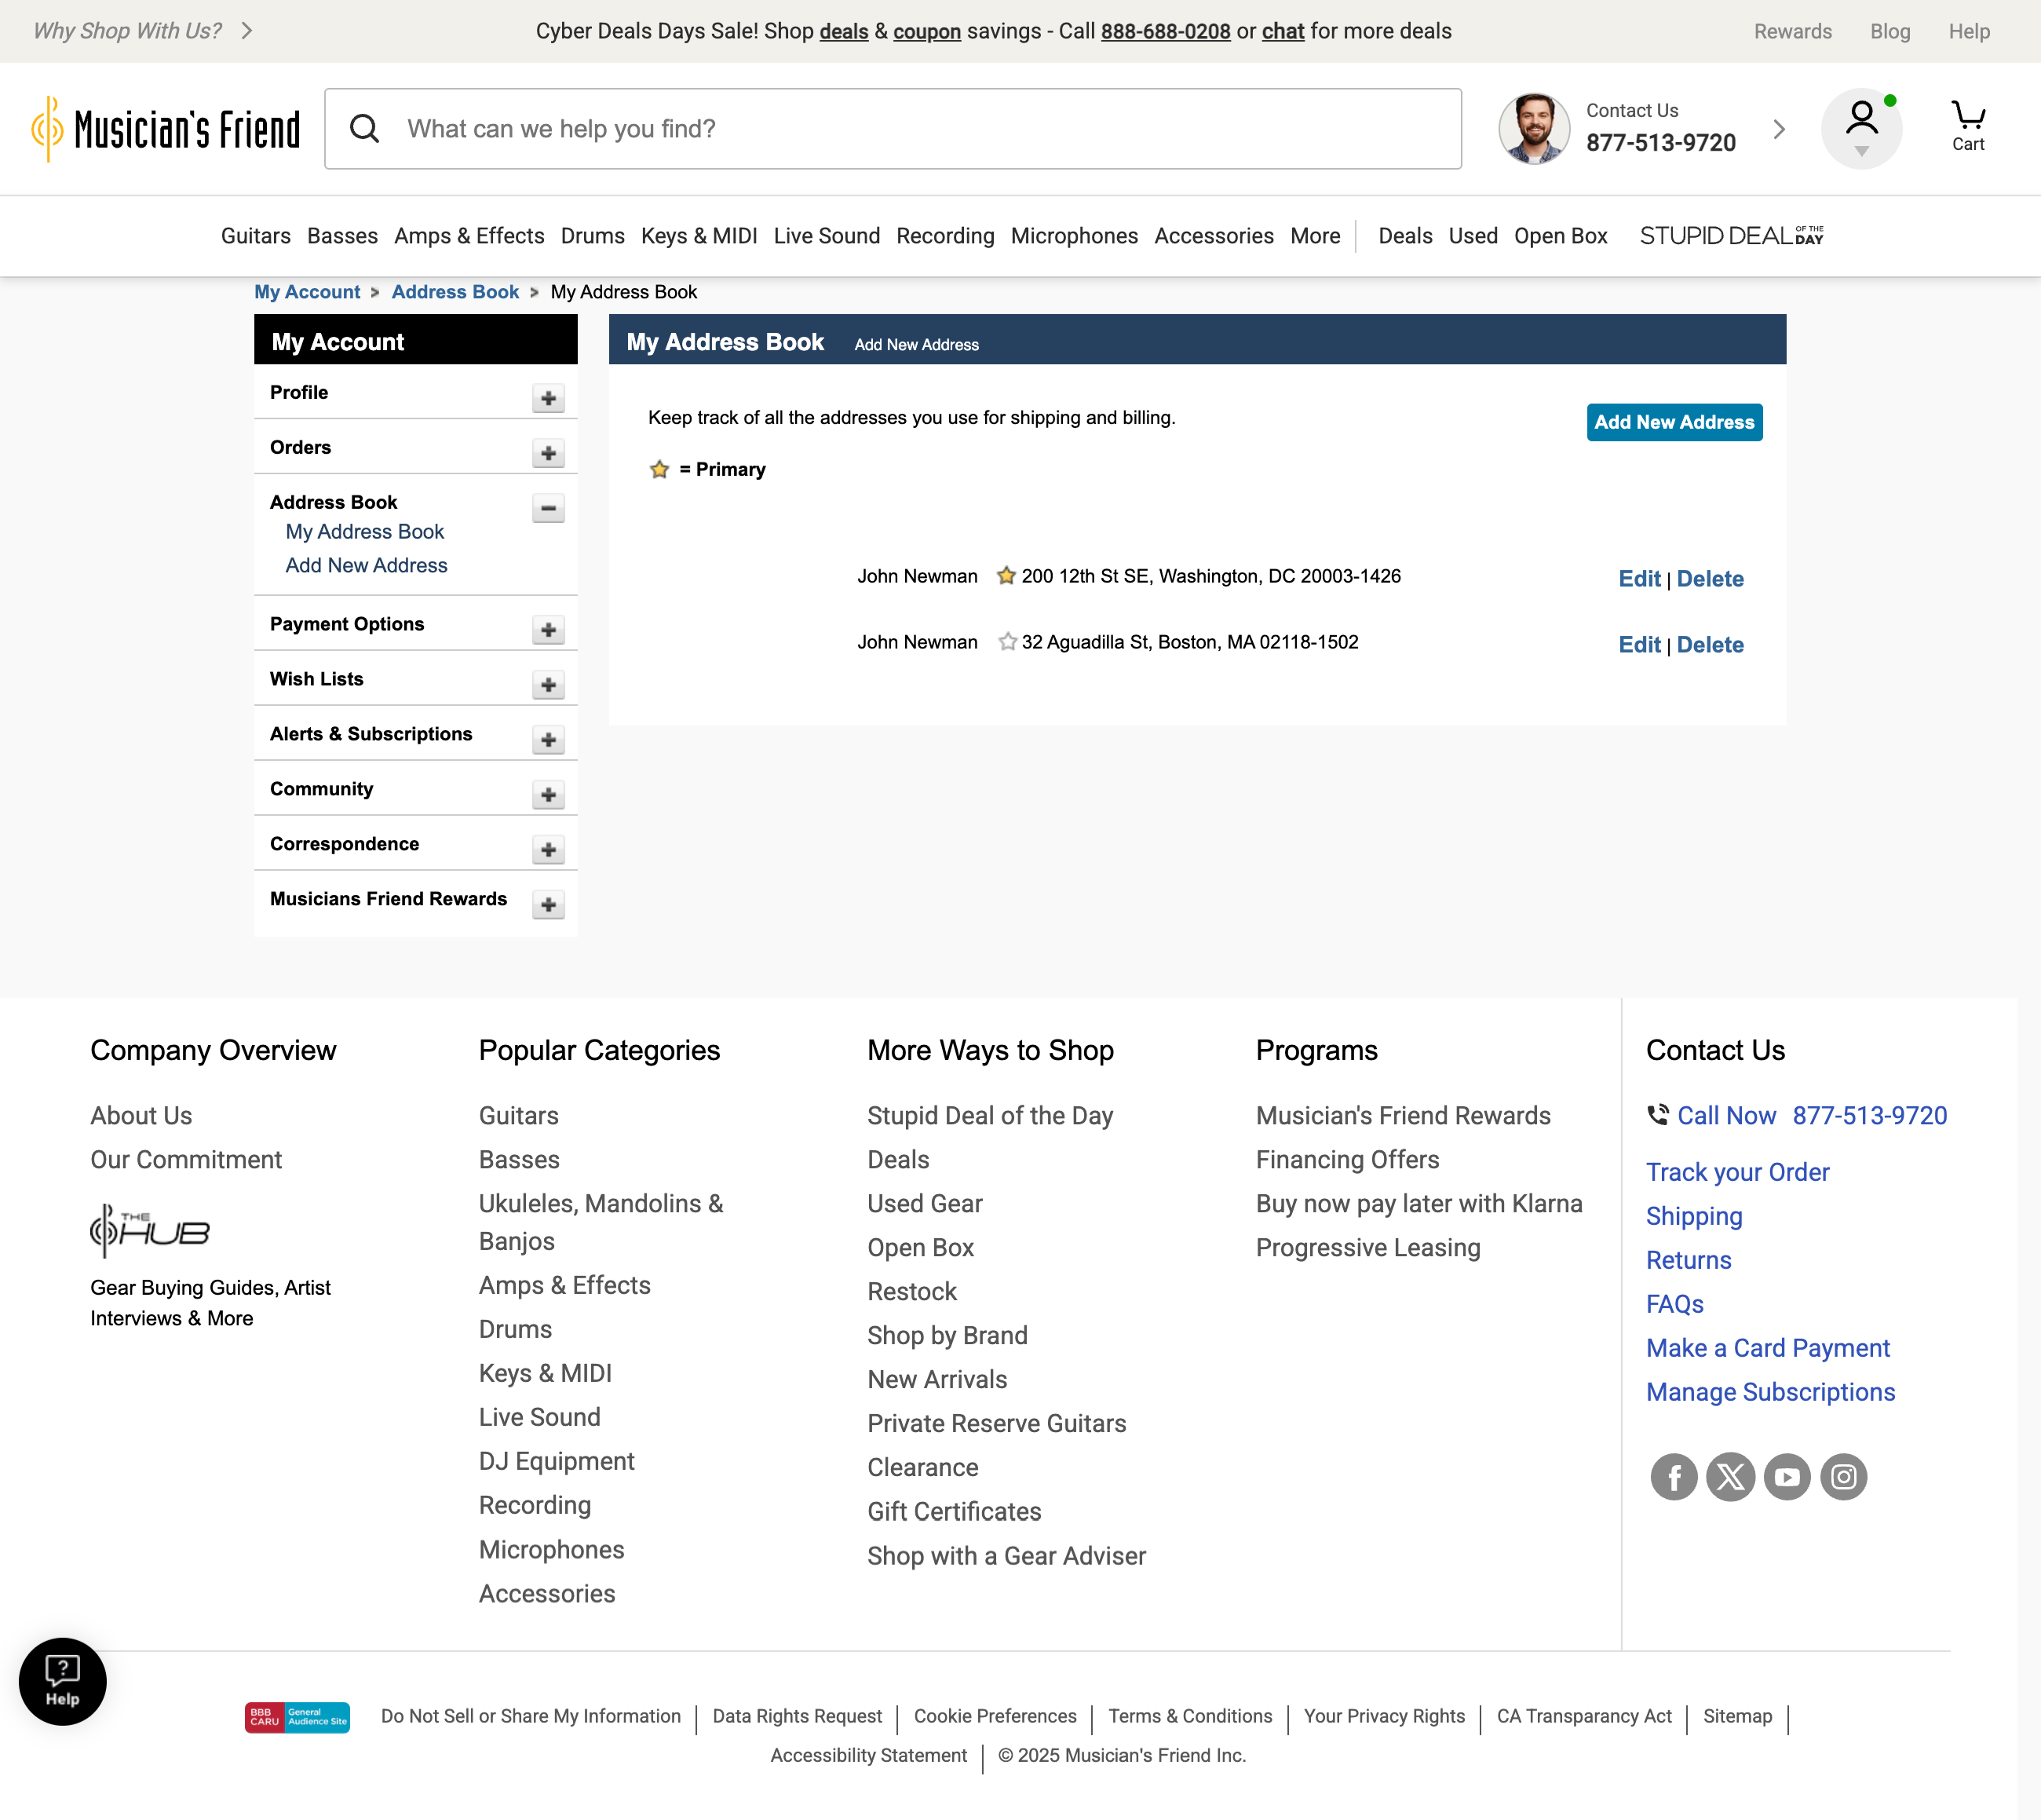Open the YouTube social icon

click(1787, 1476)
